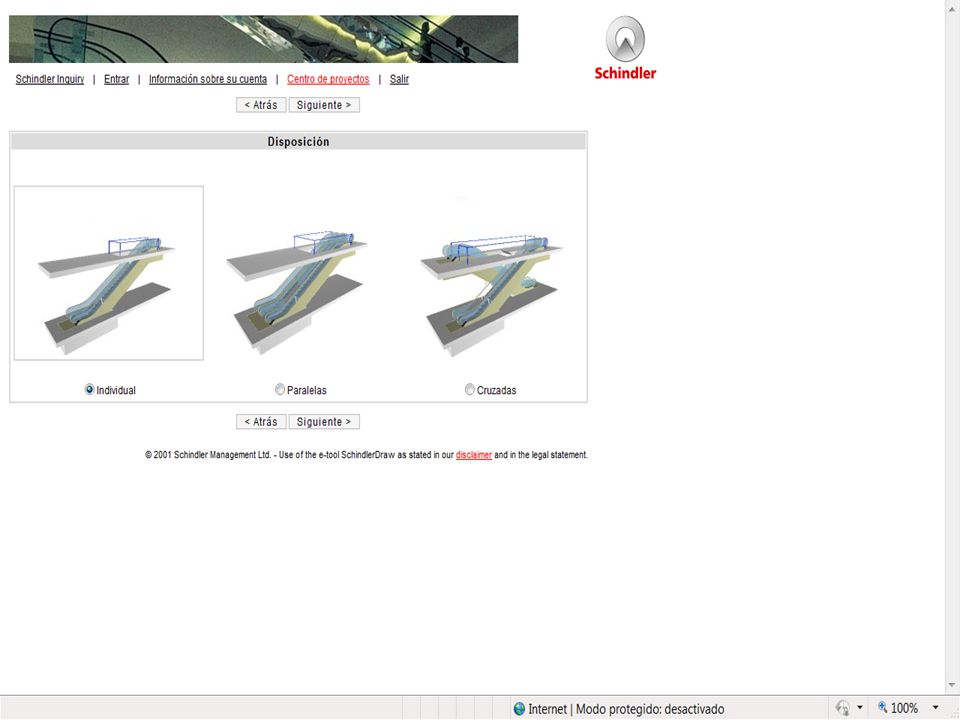The width and height of the screenshot is (960, 720).
Task: Open the Entrar link
Action: [116, 79]
